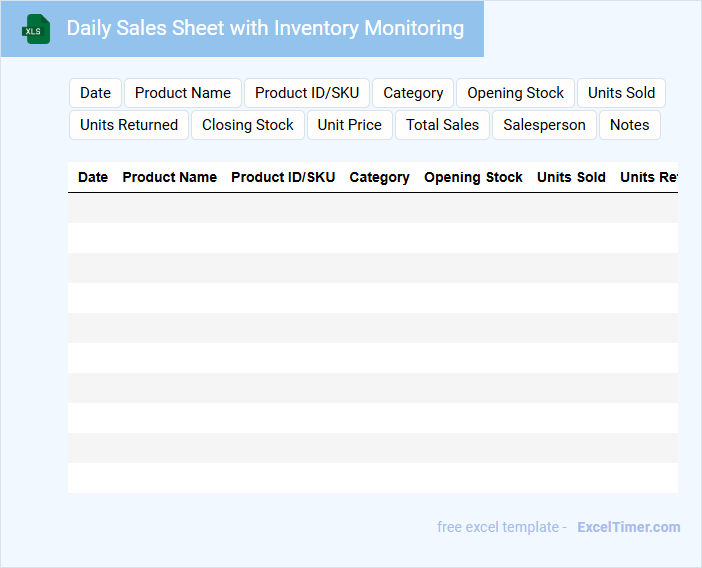
Task: Click the Units Sold table column header
Action: (x=571, y=177)
